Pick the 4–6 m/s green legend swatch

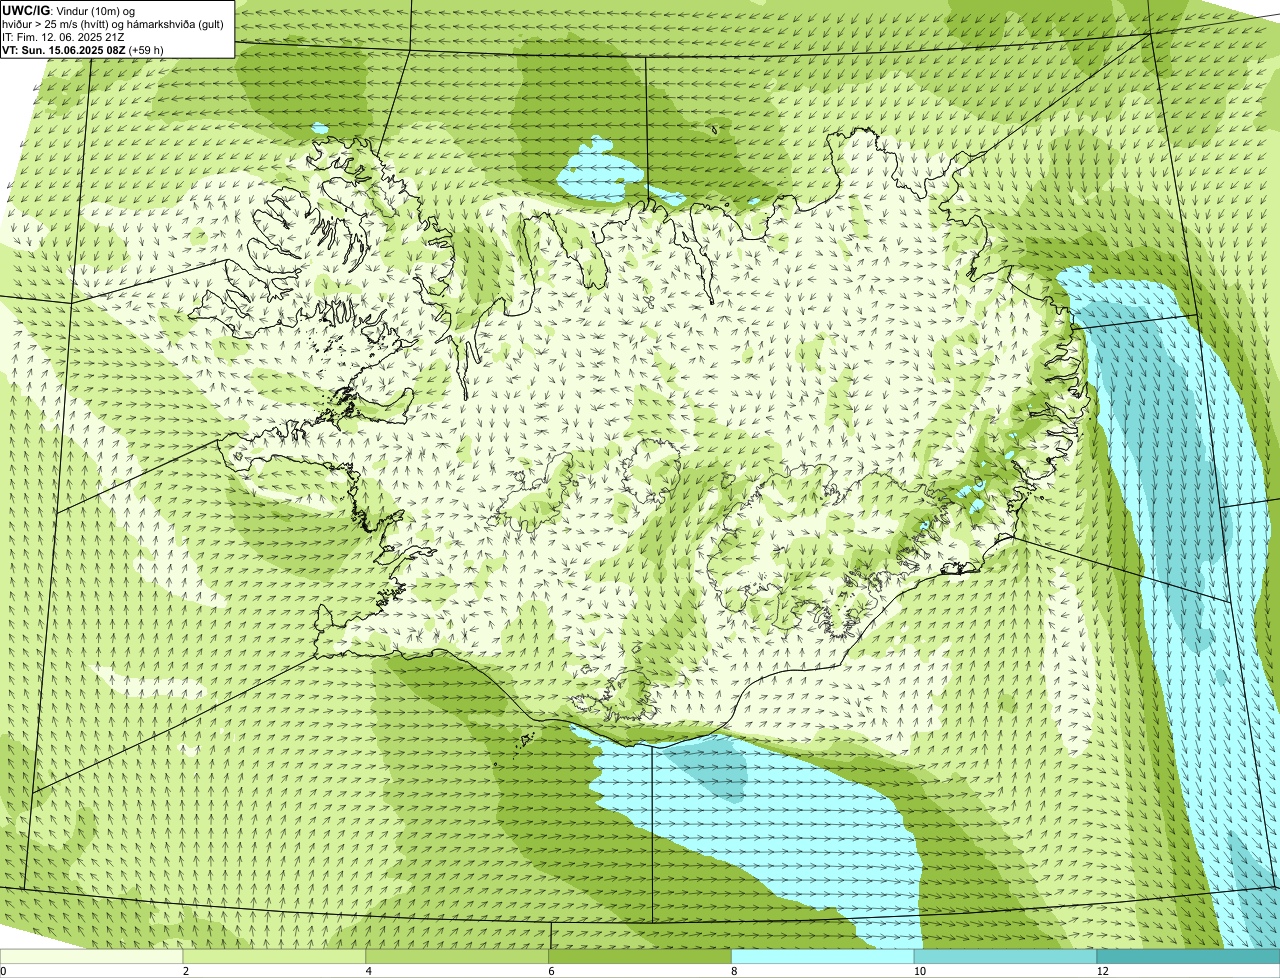pos(457,956)
